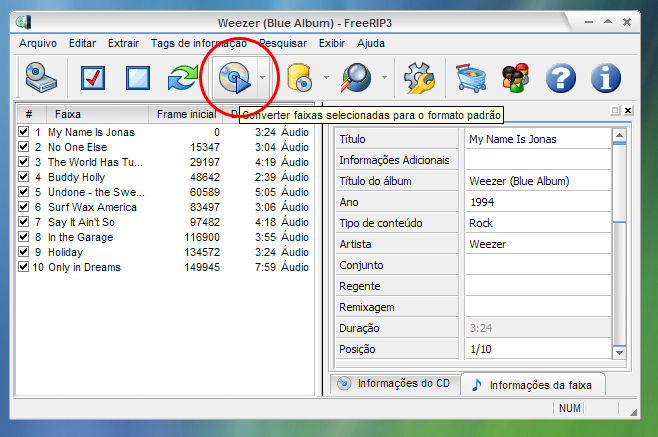Uncheck track 1 My Name Is Jonas
This screenshot has height=437, width=658.
pyautogui.click(x=24, y=132)
